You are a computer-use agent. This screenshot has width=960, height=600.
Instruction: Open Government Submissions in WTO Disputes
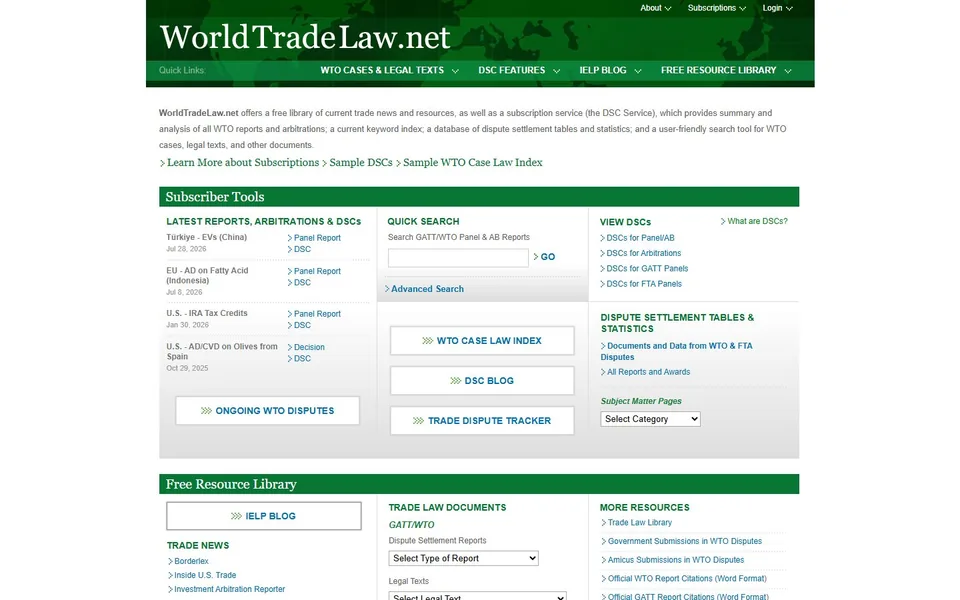[681, 541]
